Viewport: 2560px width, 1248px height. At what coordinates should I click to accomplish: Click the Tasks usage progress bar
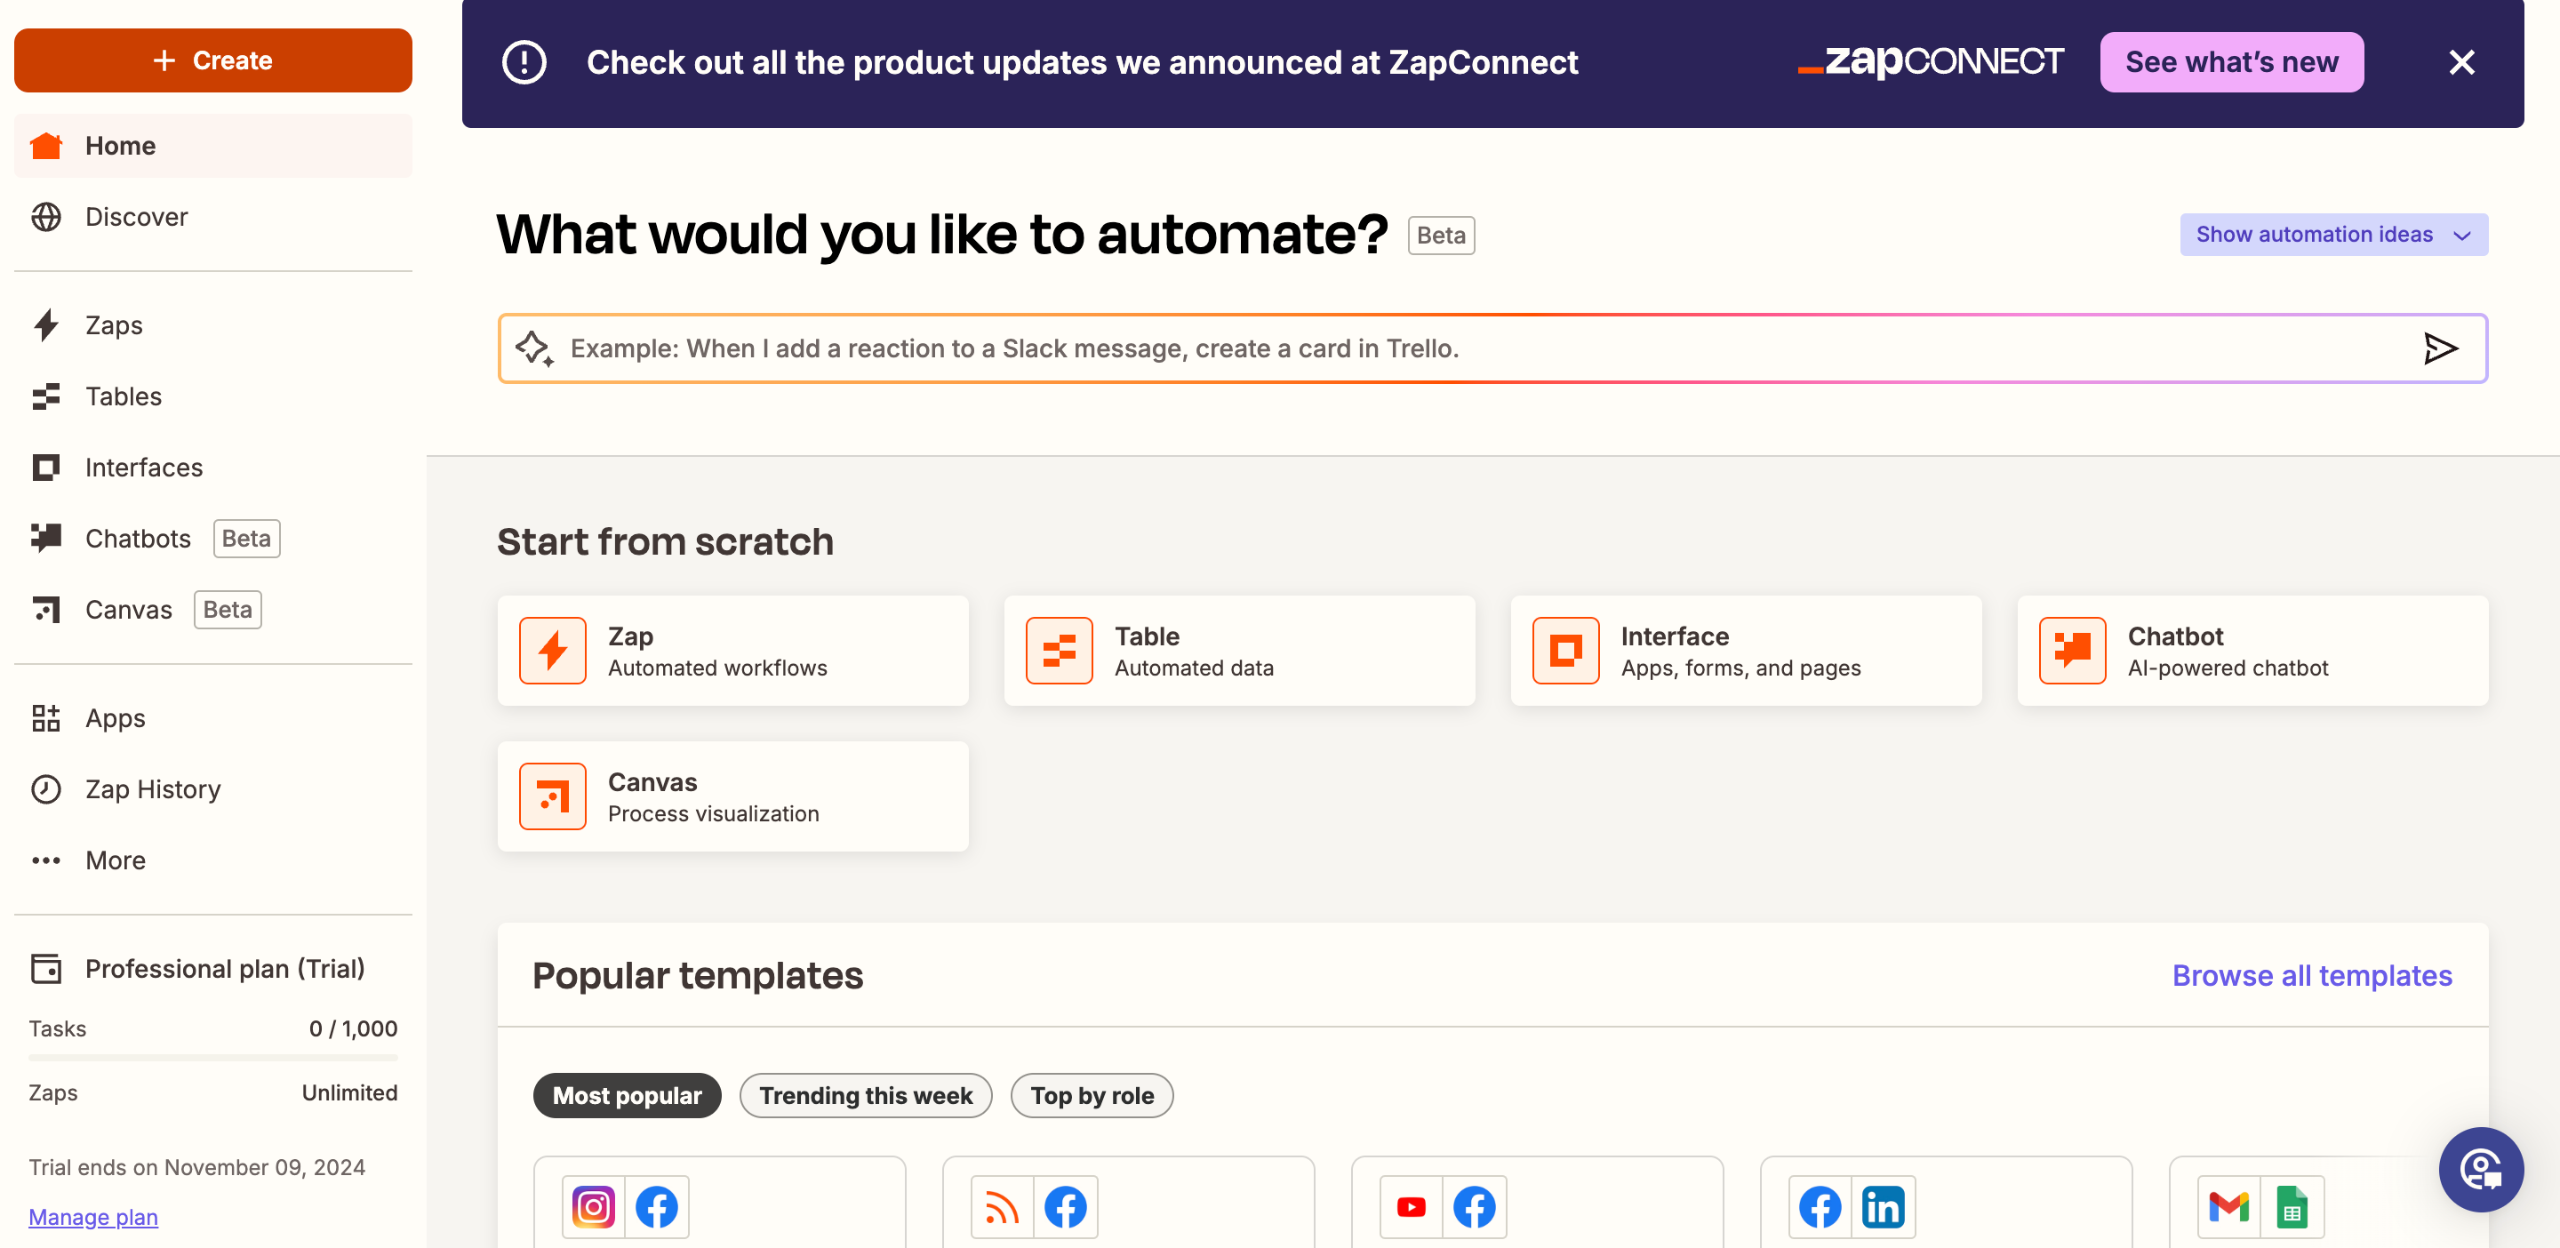click(x=213, y=1057)
